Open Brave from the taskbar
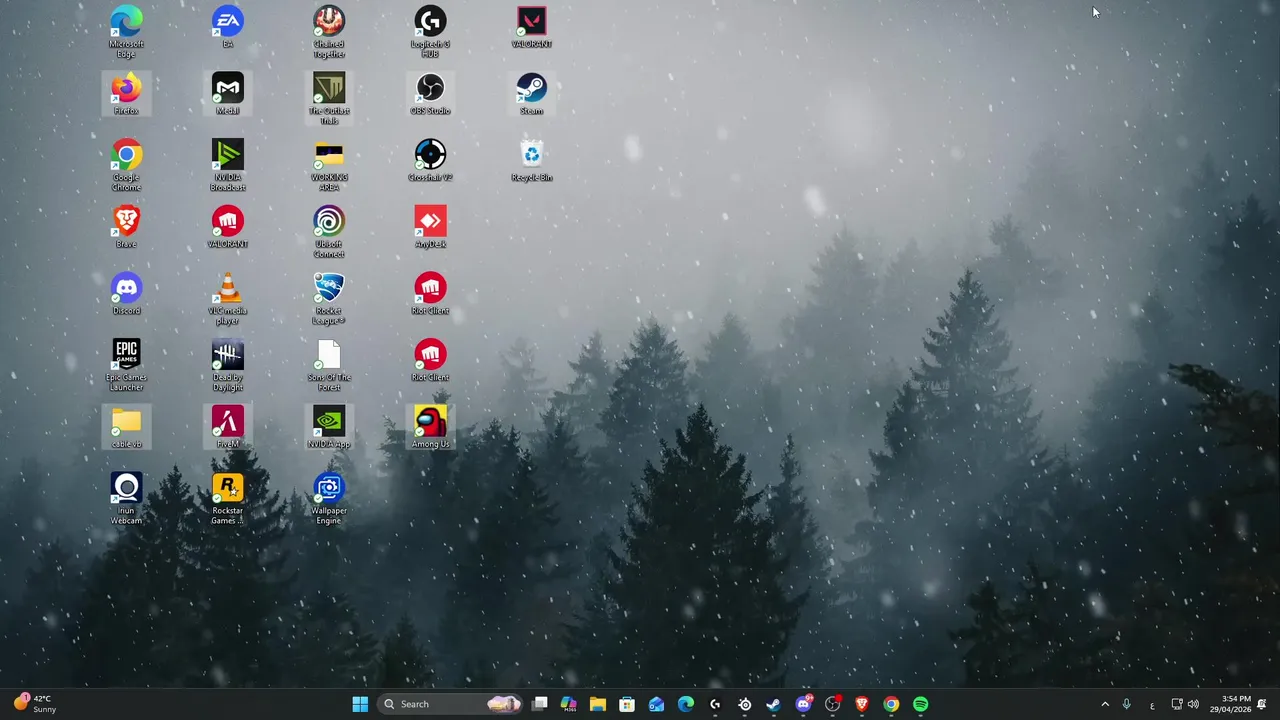The height and width of the screenshot is (720, 1280). pyautogui.click(x=861, y=704)
